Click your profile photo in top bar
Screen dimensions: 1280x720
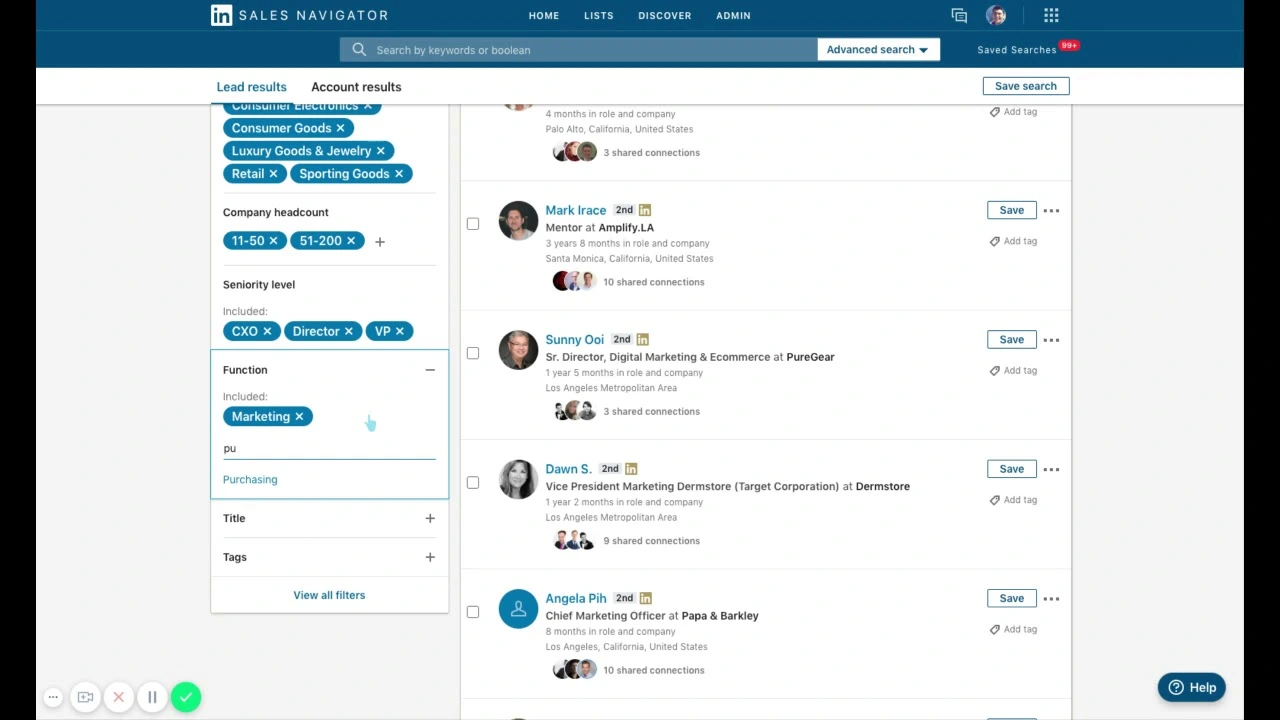point(996,15)
